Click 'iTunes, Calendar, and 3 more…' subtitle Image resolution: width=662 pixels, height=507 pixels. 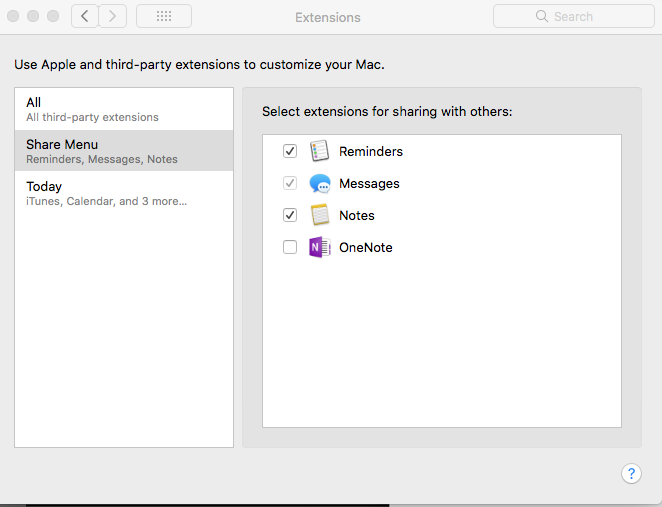(106, 201)
